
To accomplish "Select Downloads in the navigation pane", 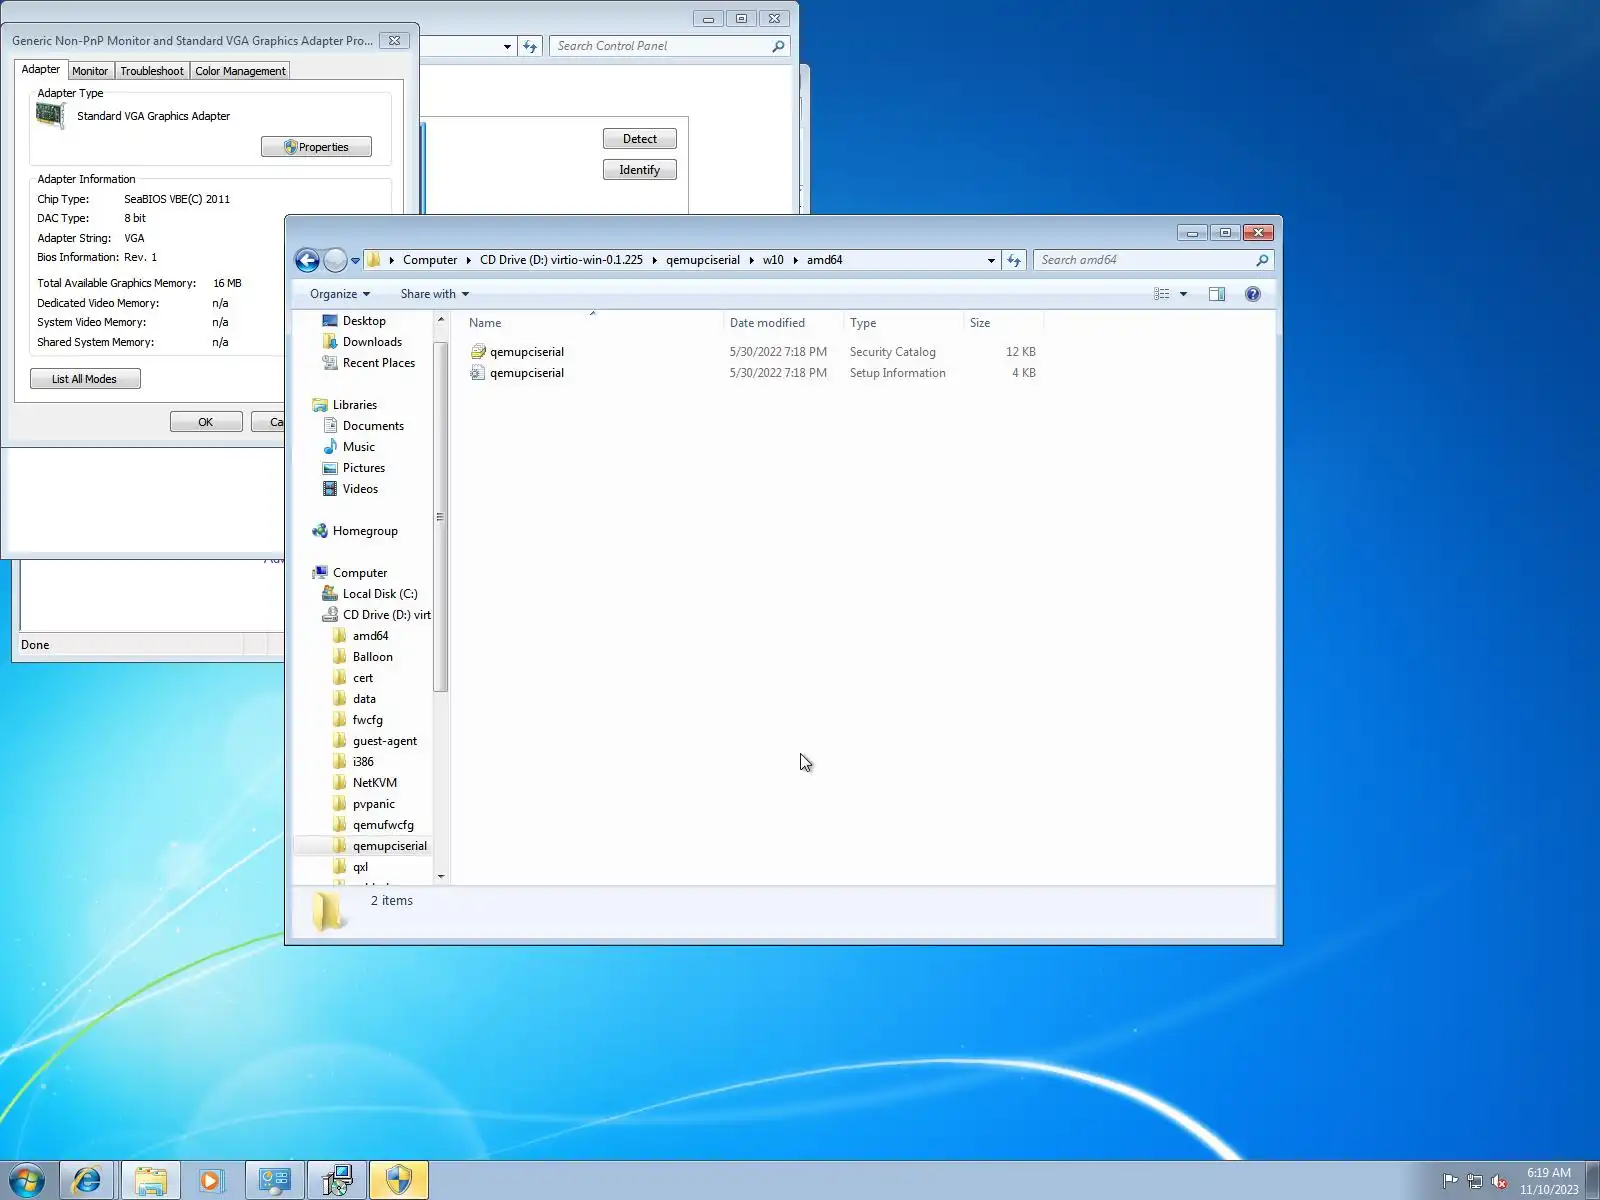I will coord(362,342).
